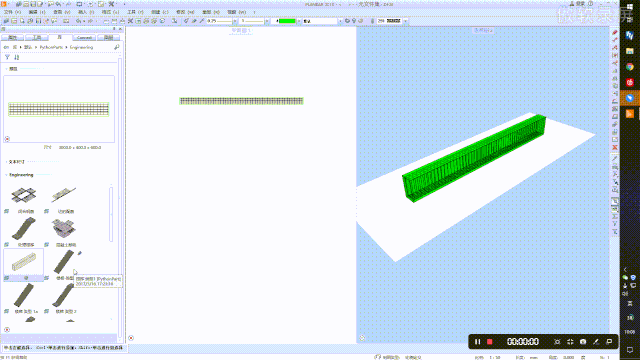Click the red NetEase music icon in the taskbar
Image resolution: width=640 pixels, height=360 pixels.
630,82
